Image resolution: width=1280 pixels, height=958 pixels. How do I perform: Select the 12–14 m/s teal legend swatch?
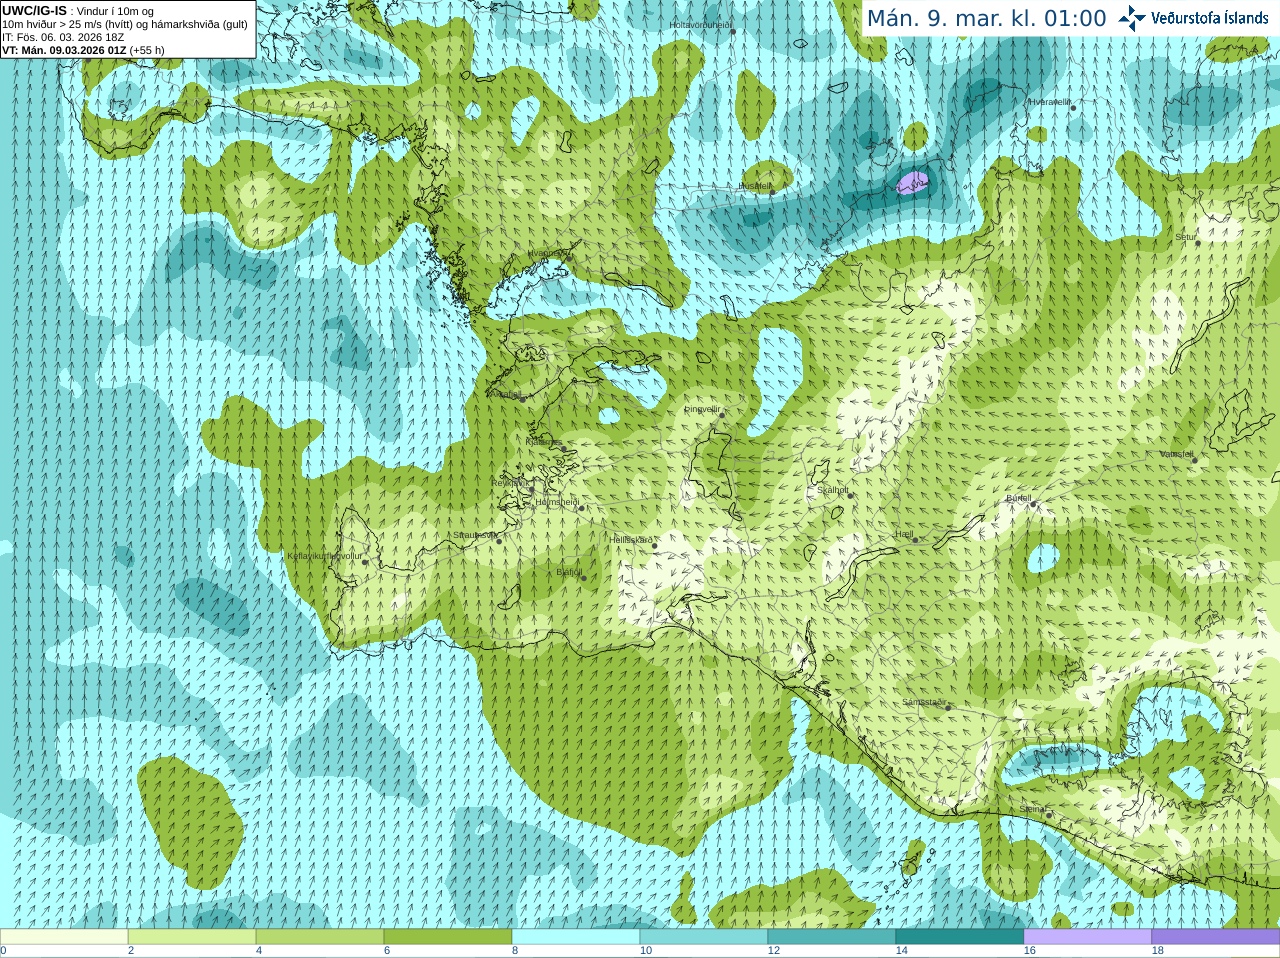click(x=832, y=937)
